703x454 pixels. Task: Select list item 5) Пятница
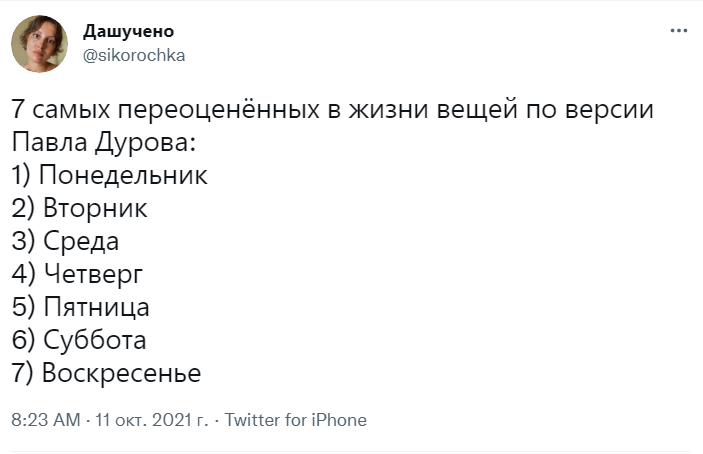click(81, 308)
